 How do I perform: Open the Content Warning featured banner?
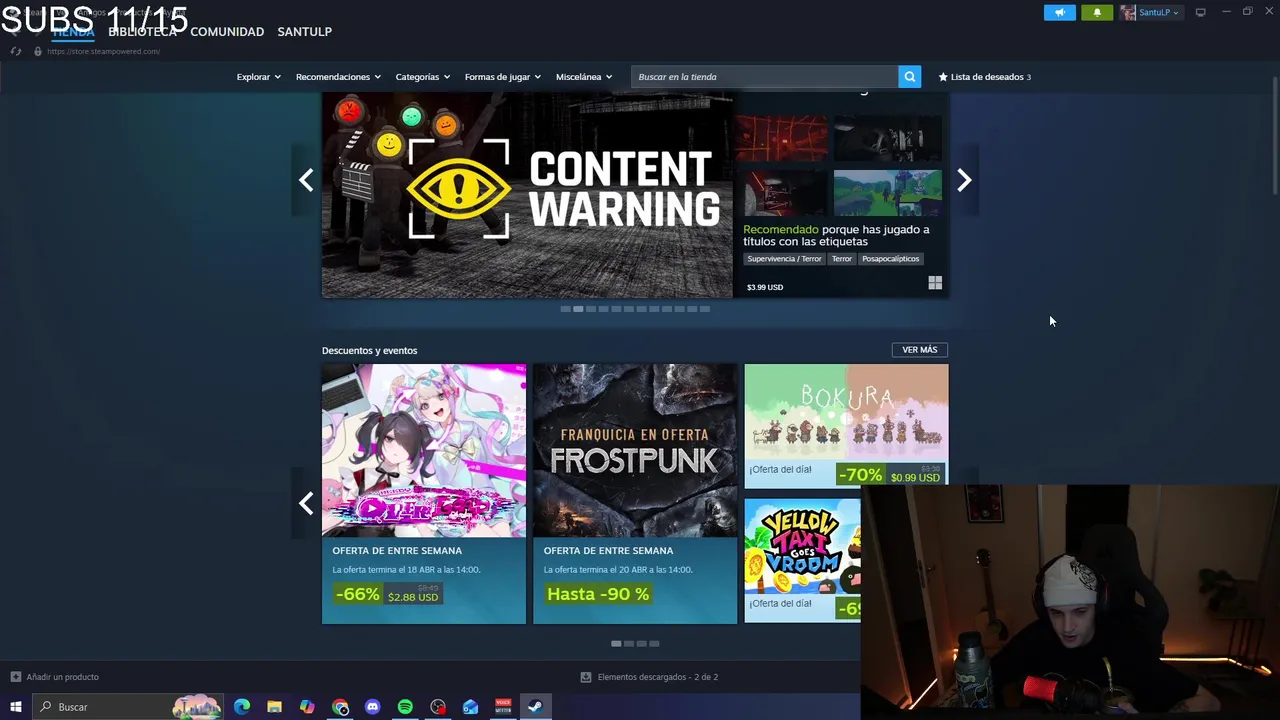point(527,195)
